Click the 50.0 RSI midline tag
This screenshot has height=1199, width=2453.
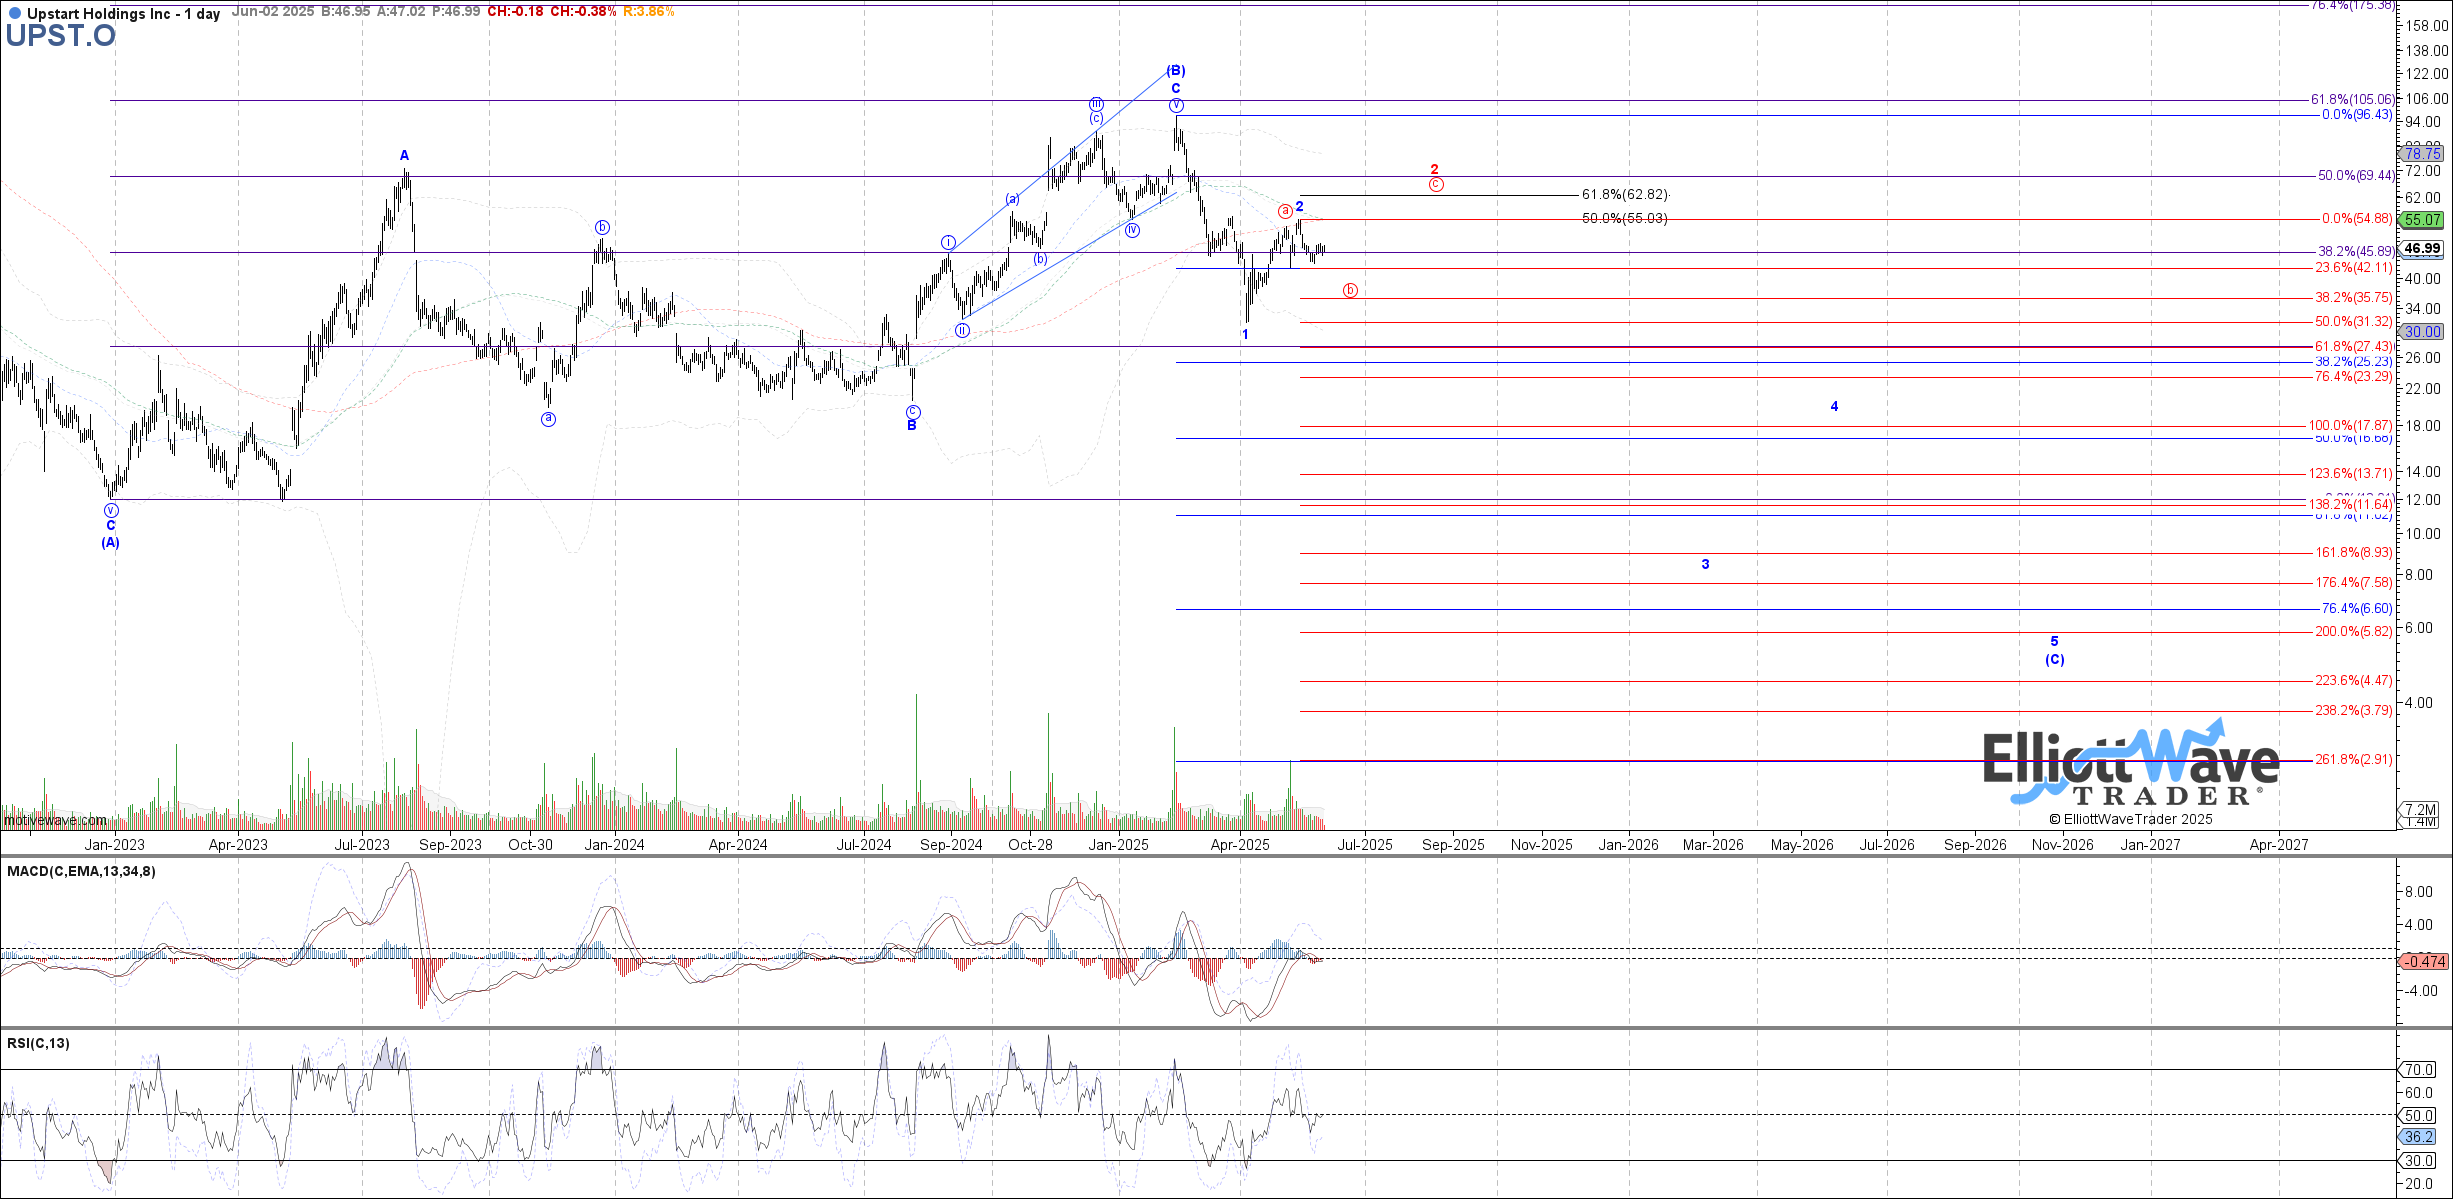click(2419, 1116)
